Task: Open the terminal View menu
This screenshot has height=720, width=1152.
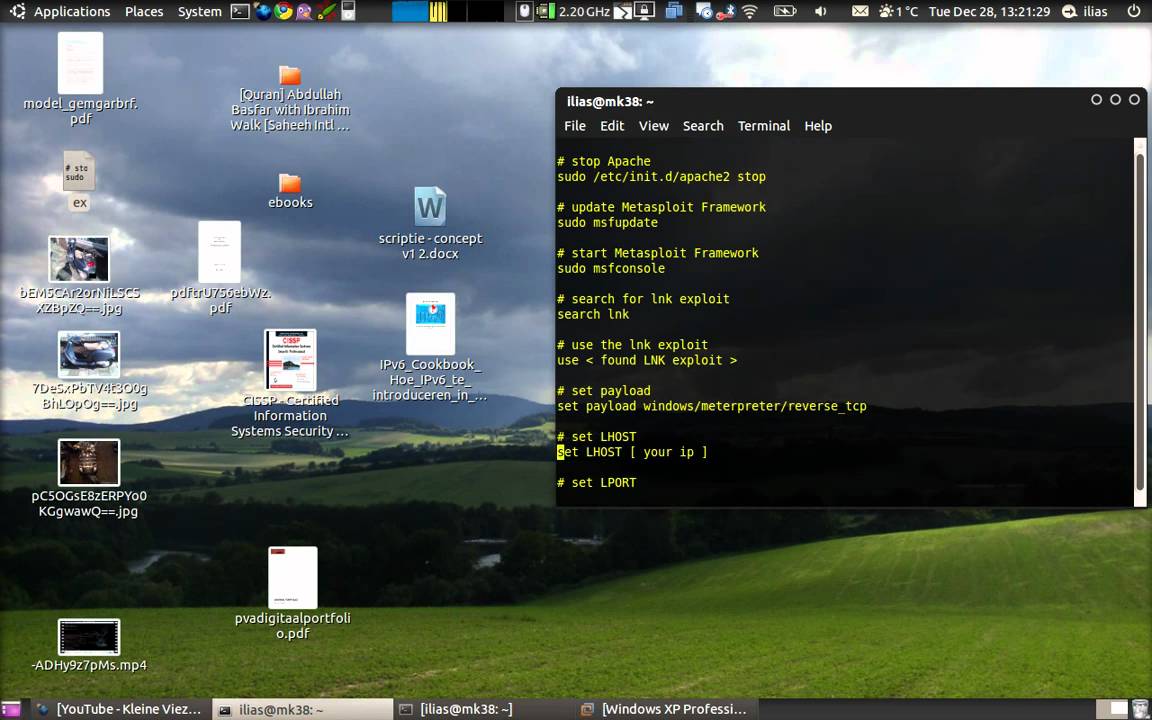Action: [x=653, y=126]
